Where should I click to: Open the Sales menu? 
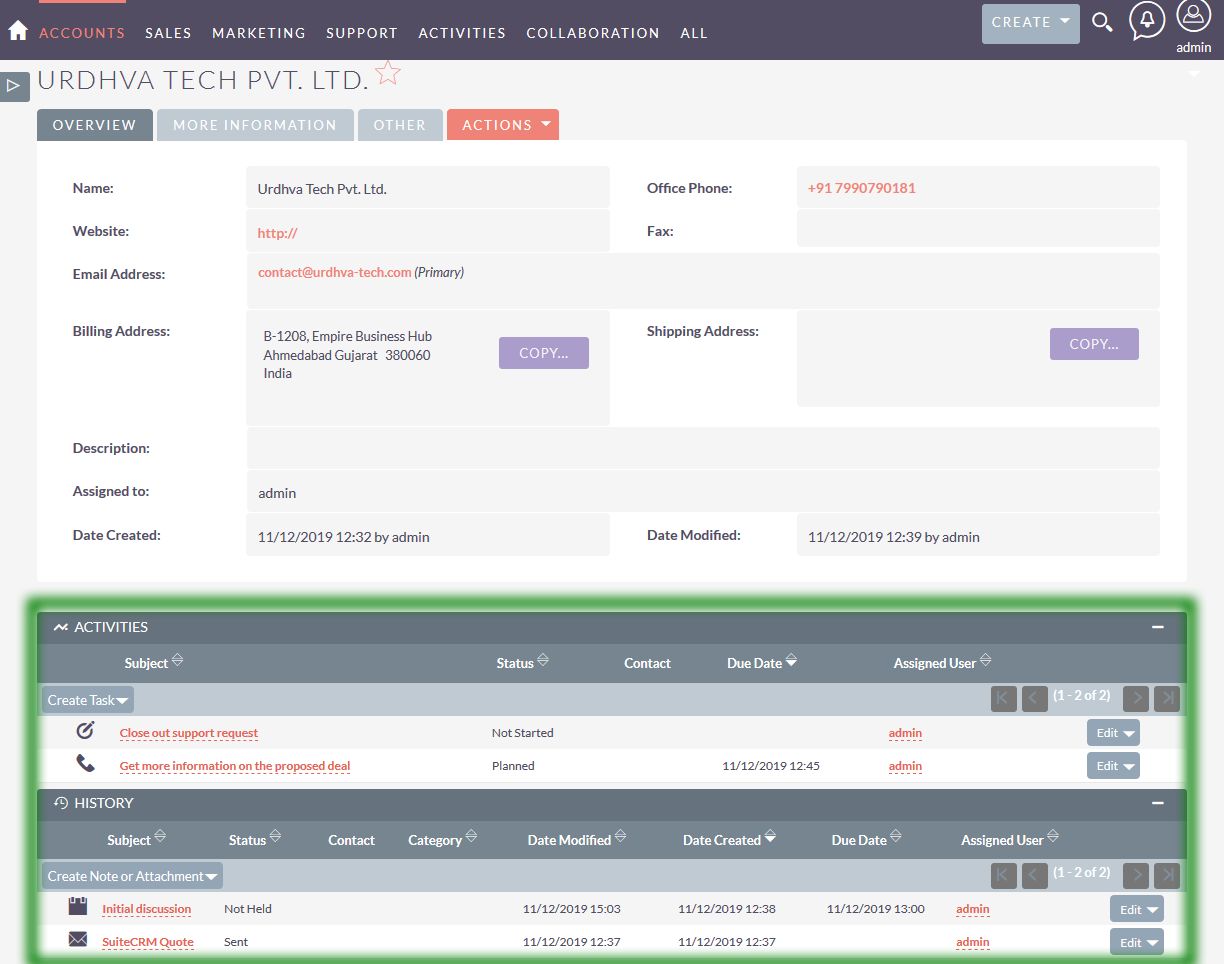(x=168, y=33)
